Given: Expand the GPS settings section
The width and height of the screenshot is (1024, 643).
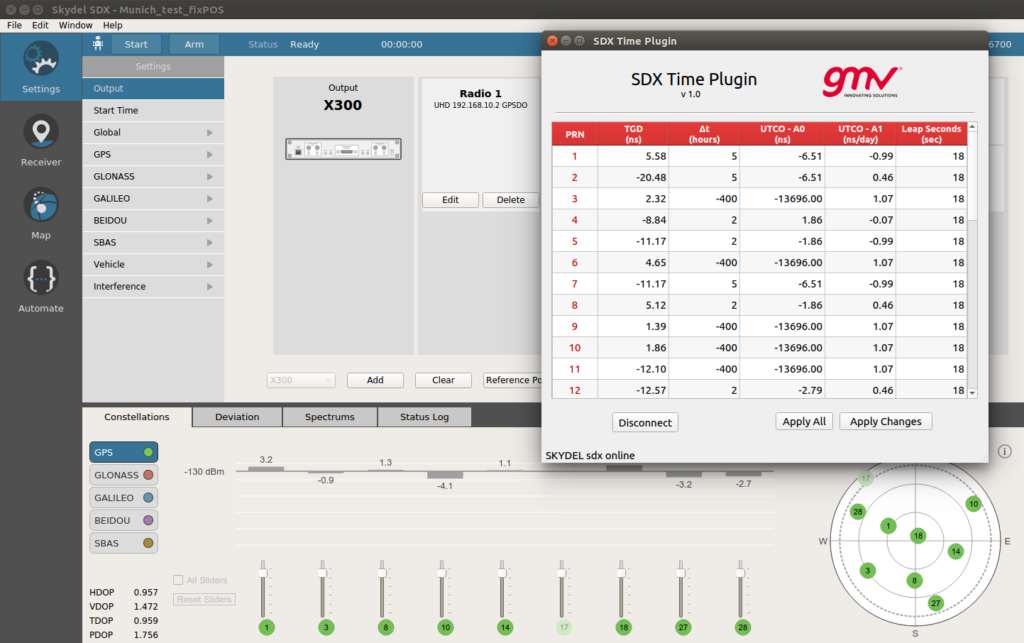Looking at the screenshot, I should pyautogui.click(x=152, y=153).
